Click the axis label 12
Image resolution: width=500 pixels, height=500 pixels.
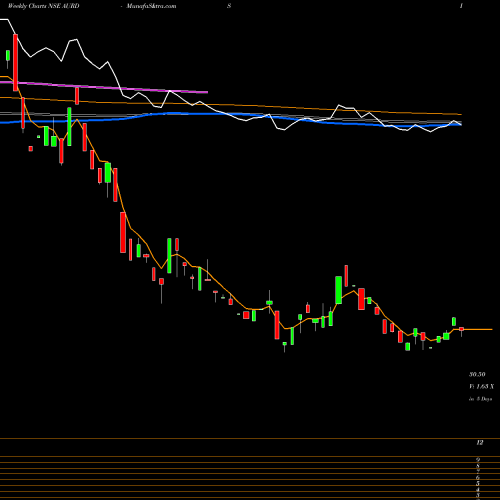(480, 443)
